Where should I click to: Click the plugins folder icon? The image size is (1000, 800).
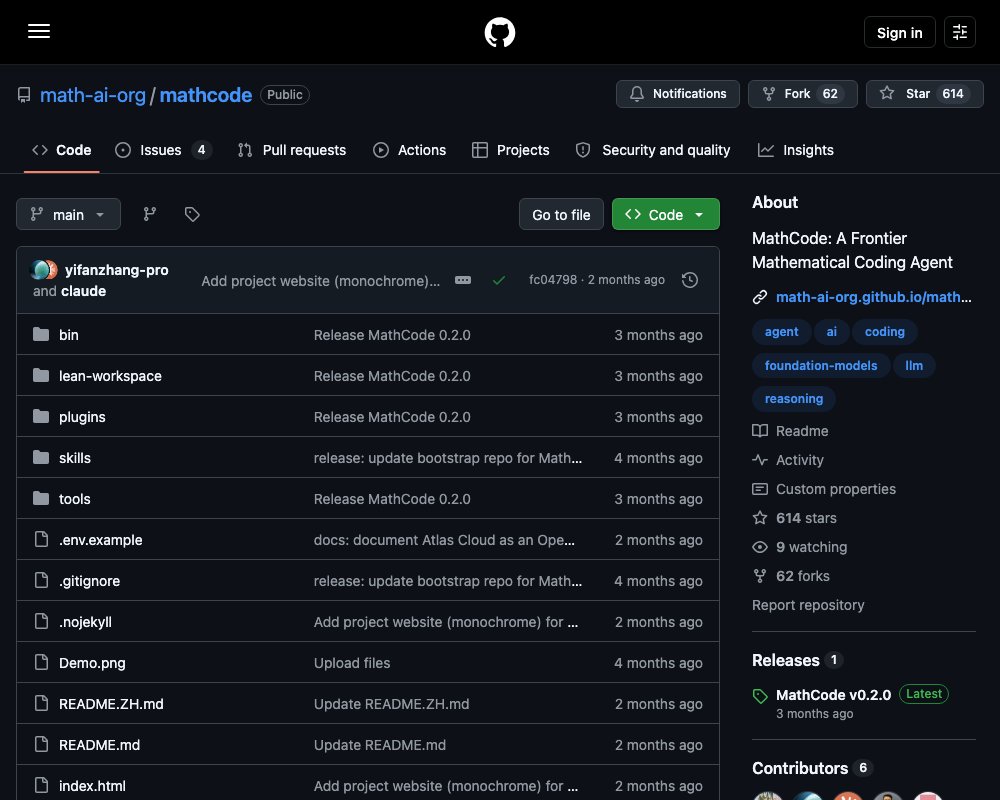tap(41, 417)
